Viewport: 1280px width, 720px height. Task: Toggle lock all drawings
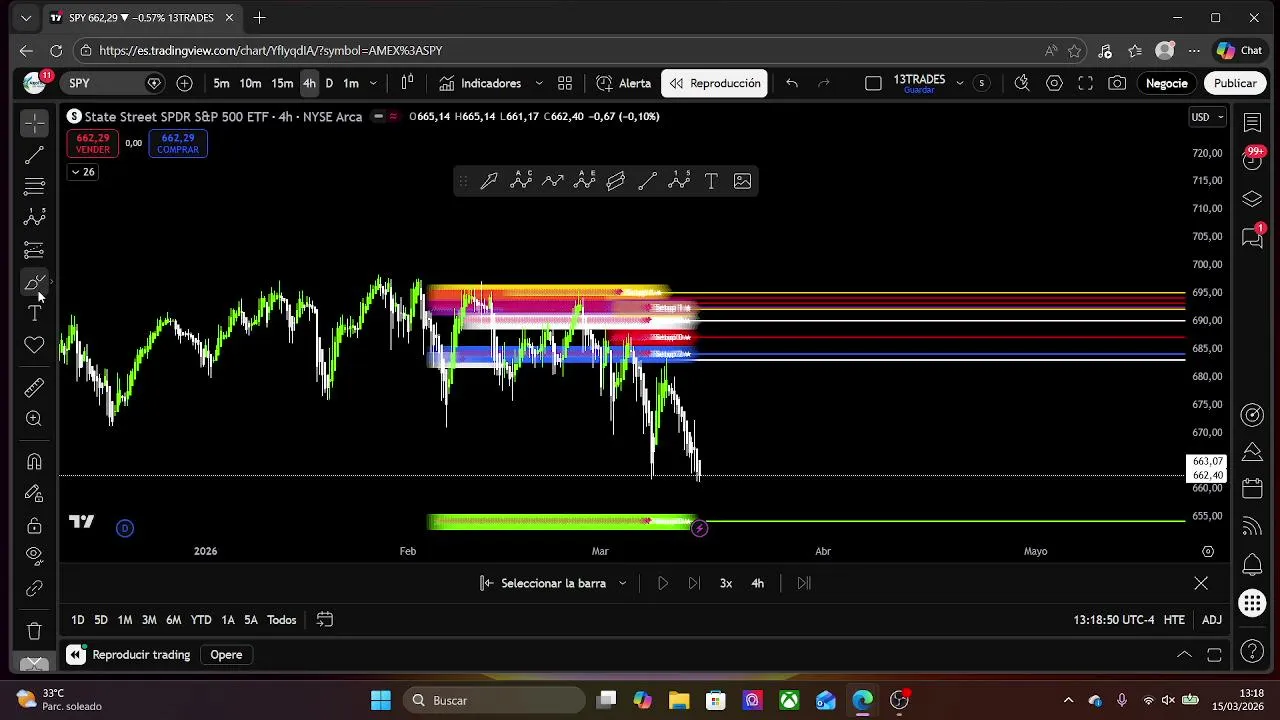pos(34,526)
